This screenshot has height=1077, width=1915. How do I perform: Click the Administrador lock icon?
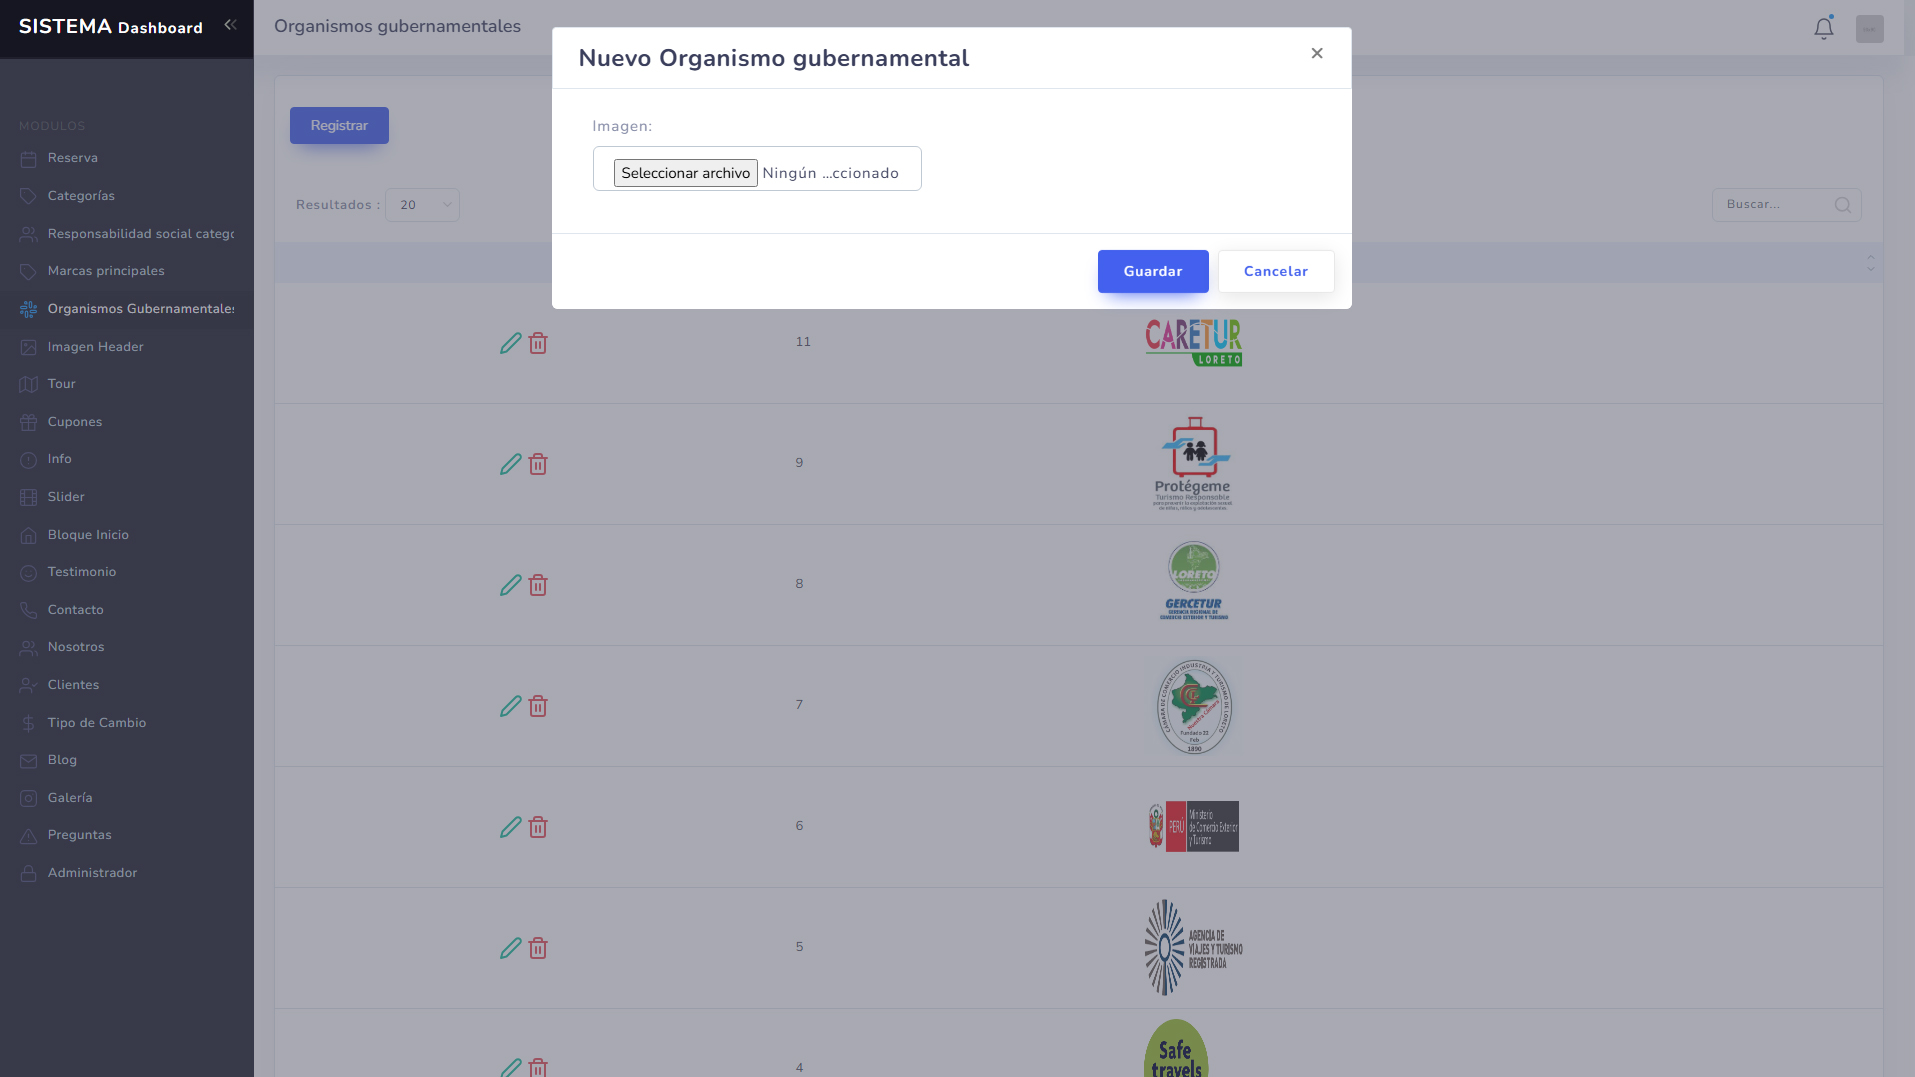[x=28, y=874]
